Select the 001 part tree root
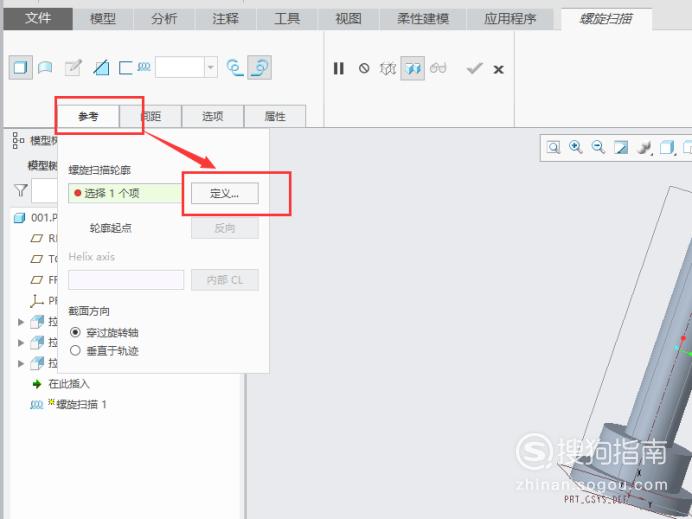 [35, 218]
